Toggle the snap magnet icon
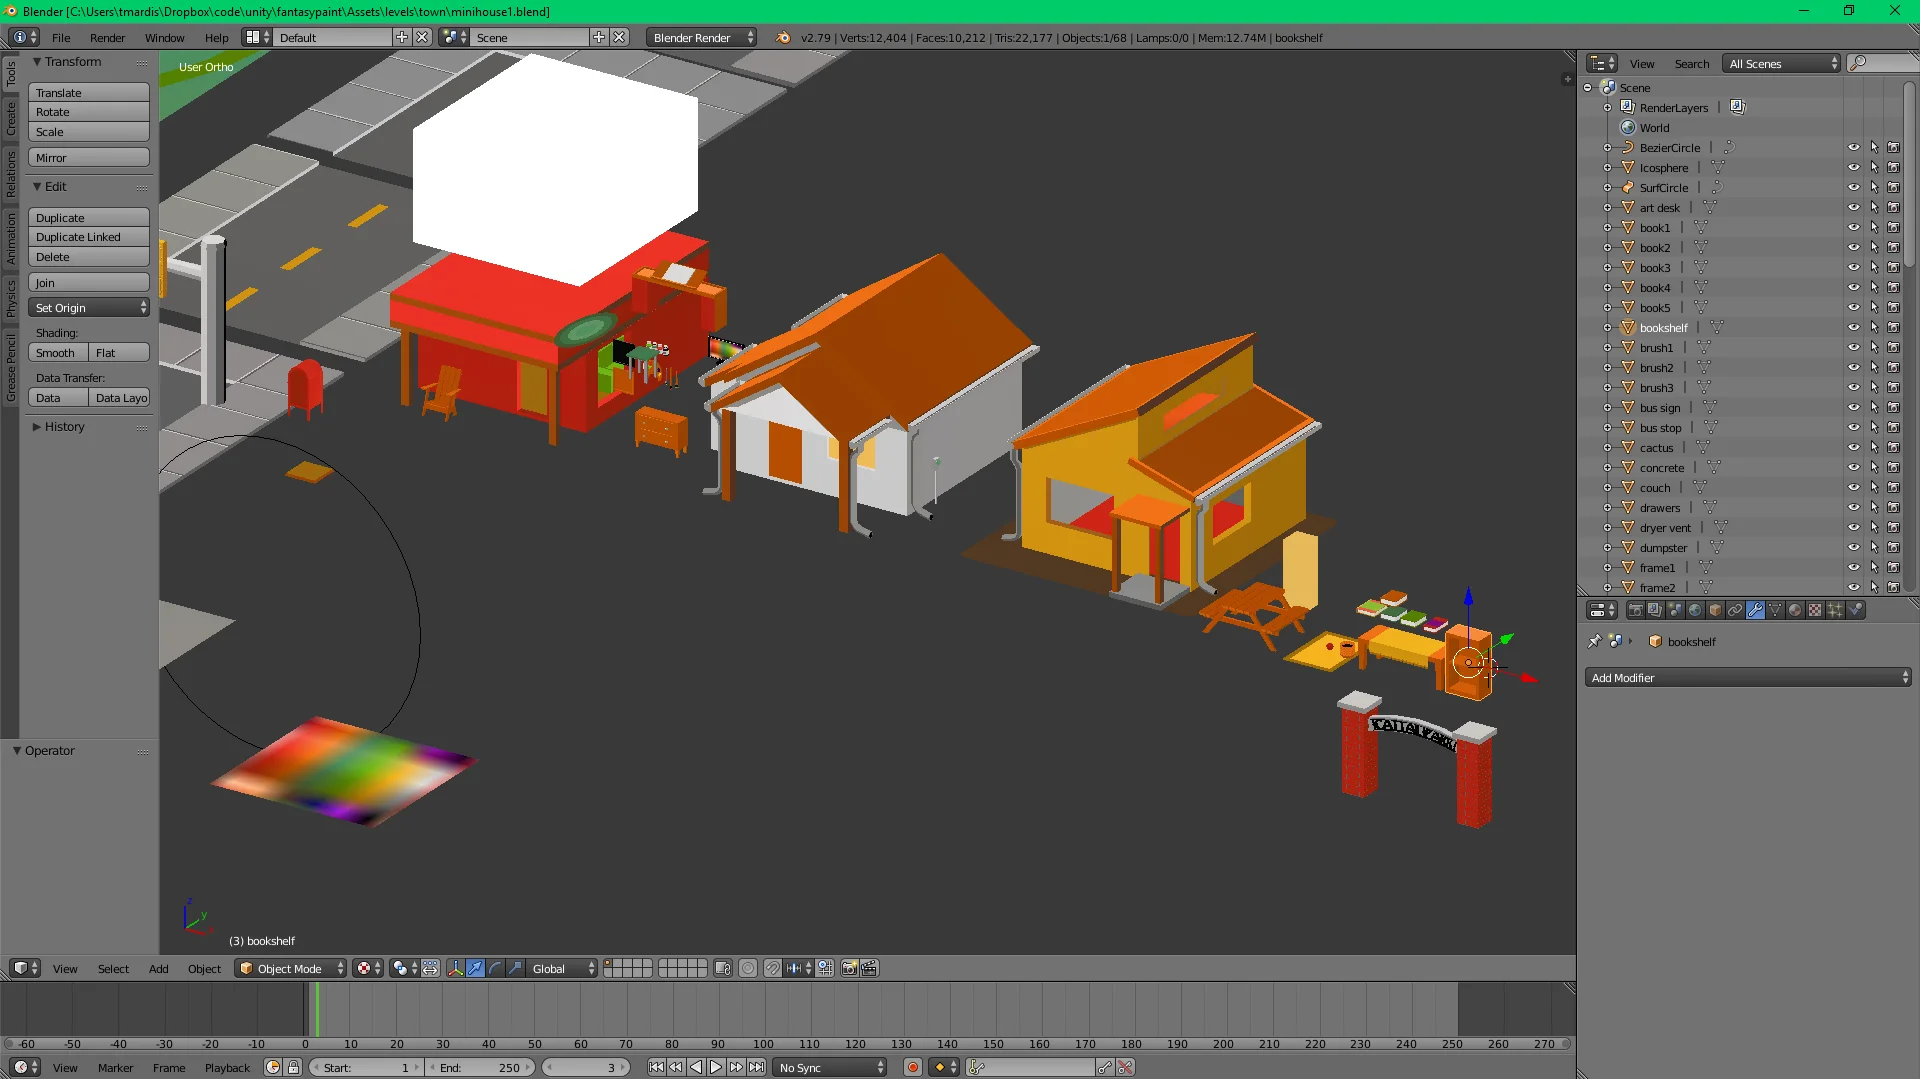Viewport: 1920px width, 1079px height. pos(772,968)
